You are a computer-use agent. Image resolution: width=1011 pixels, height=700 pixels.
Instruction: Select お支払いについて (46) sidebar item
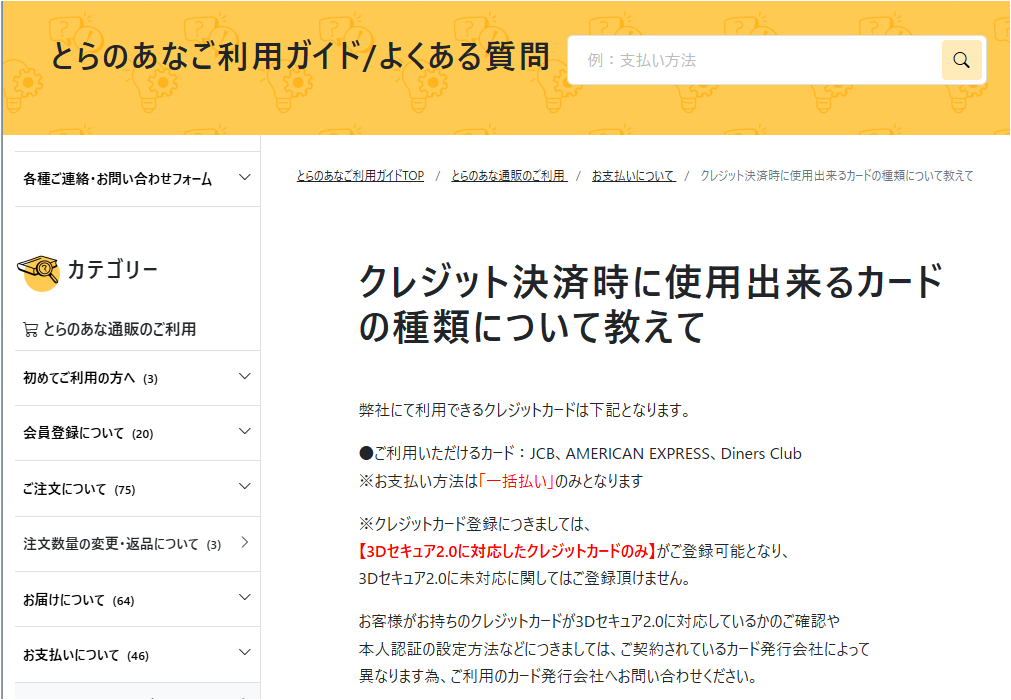click(x=85, y=655)
